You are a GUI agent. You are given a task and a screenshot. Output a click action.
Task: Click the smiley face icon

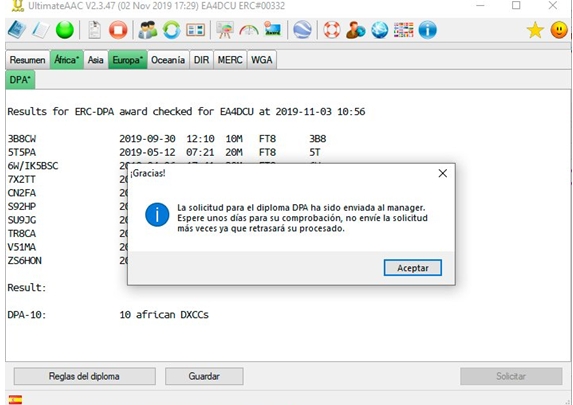click(x=559, y=30)
